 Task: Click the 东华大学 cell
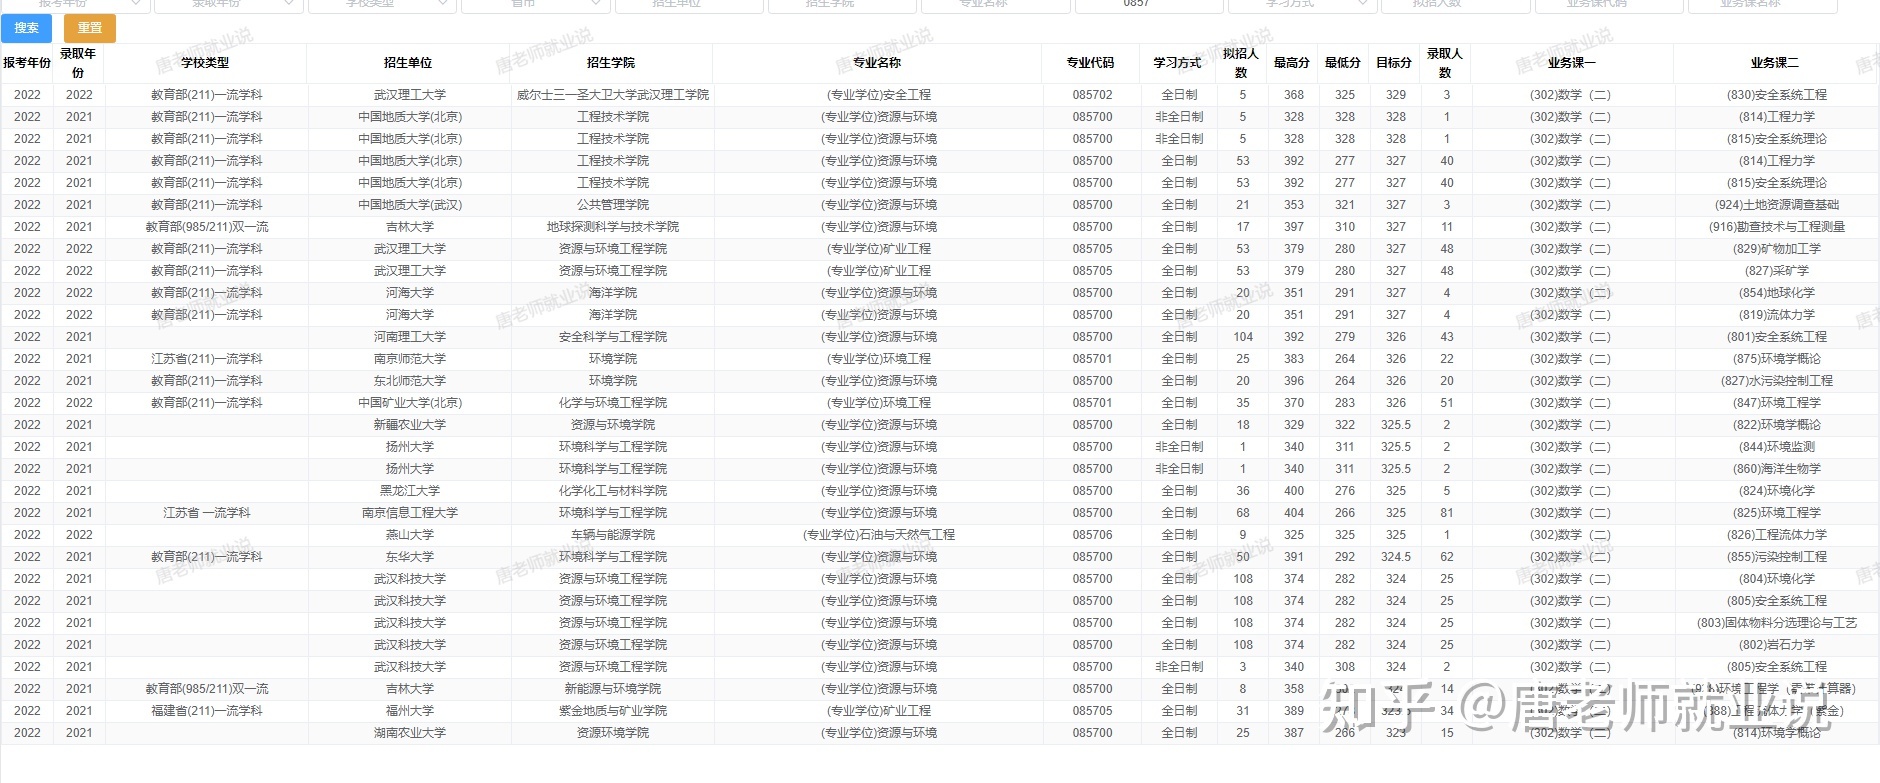(x=410, y=557)
